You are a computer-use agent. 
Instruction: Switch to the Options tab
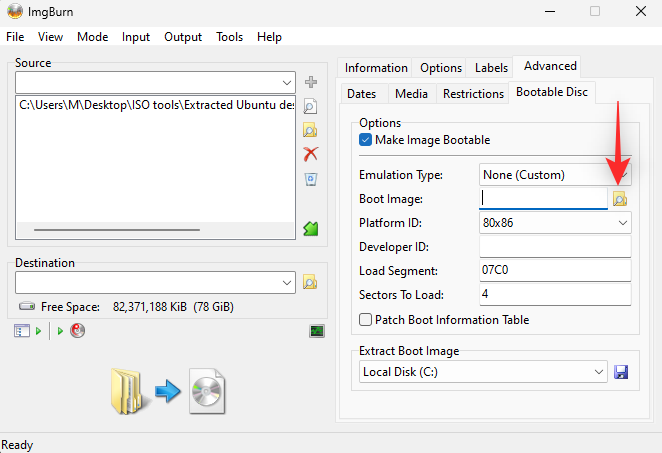click(x=441, y=68)
